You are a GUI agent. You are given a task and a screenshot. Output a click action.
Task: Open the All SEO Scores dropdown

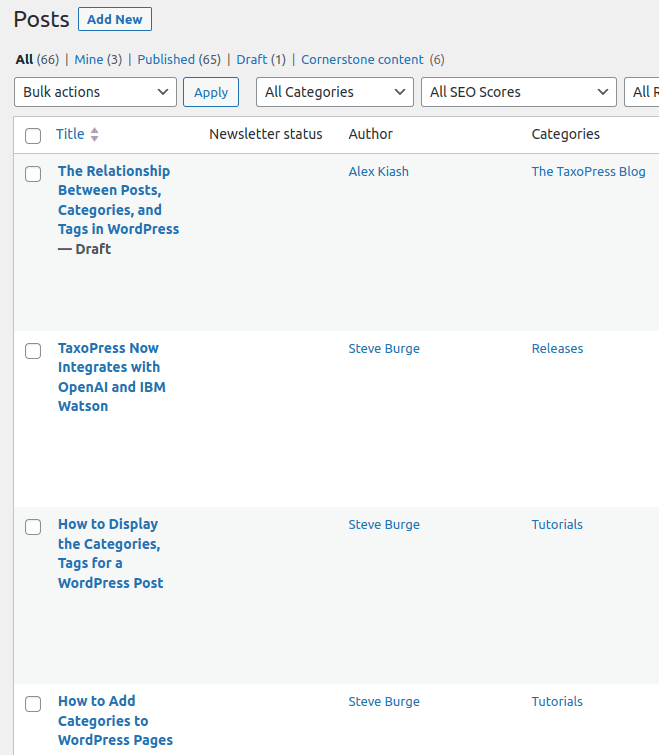click(x=518, y=92)
